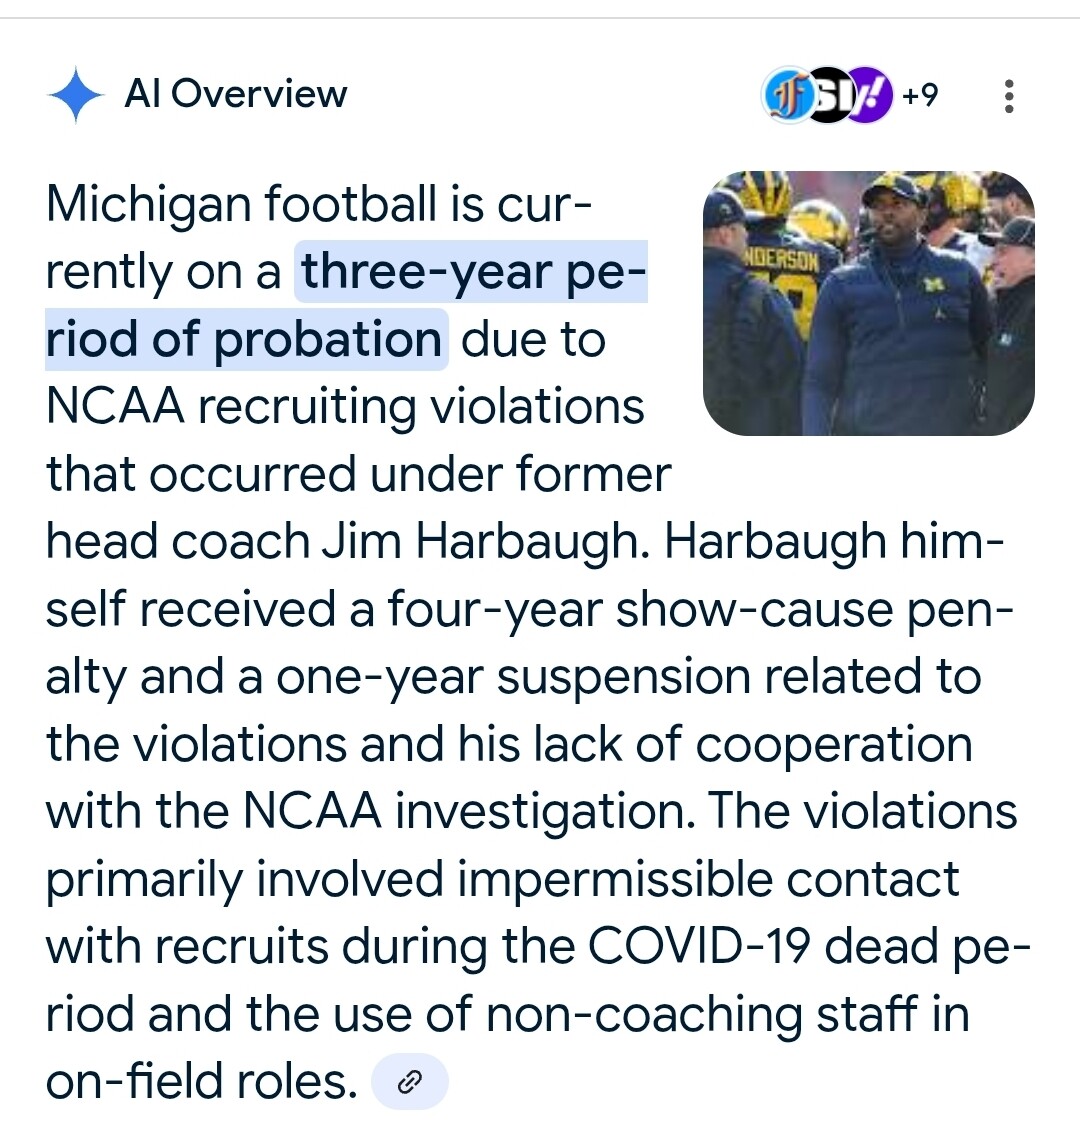This screenshot has width=1080, height=1147.
Task: Open the three-dot more options menu
Action: pos(1008,96)
